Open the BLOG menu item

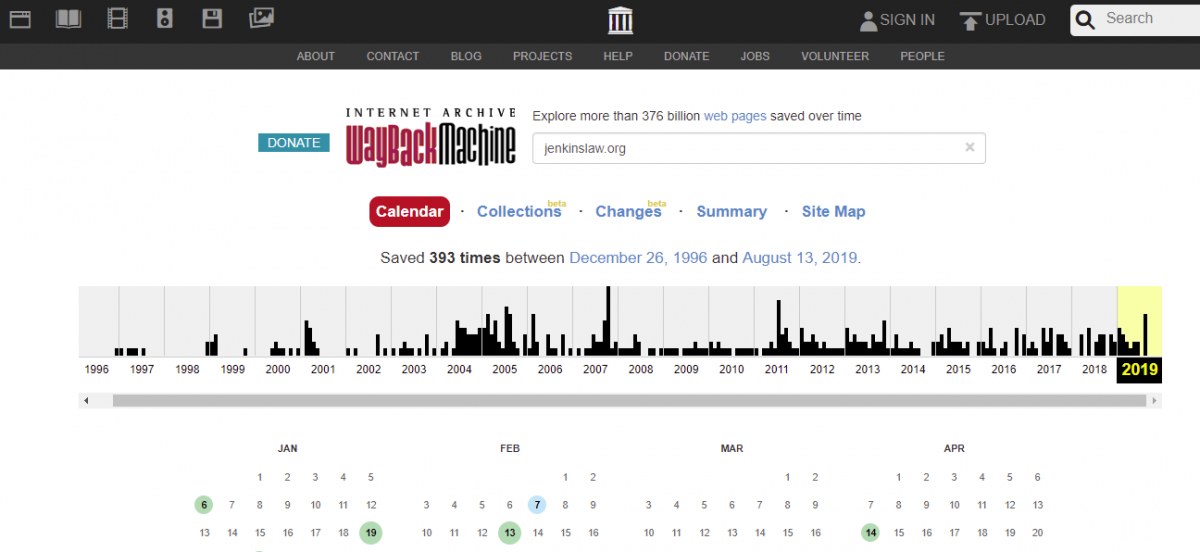coord(466,56)
